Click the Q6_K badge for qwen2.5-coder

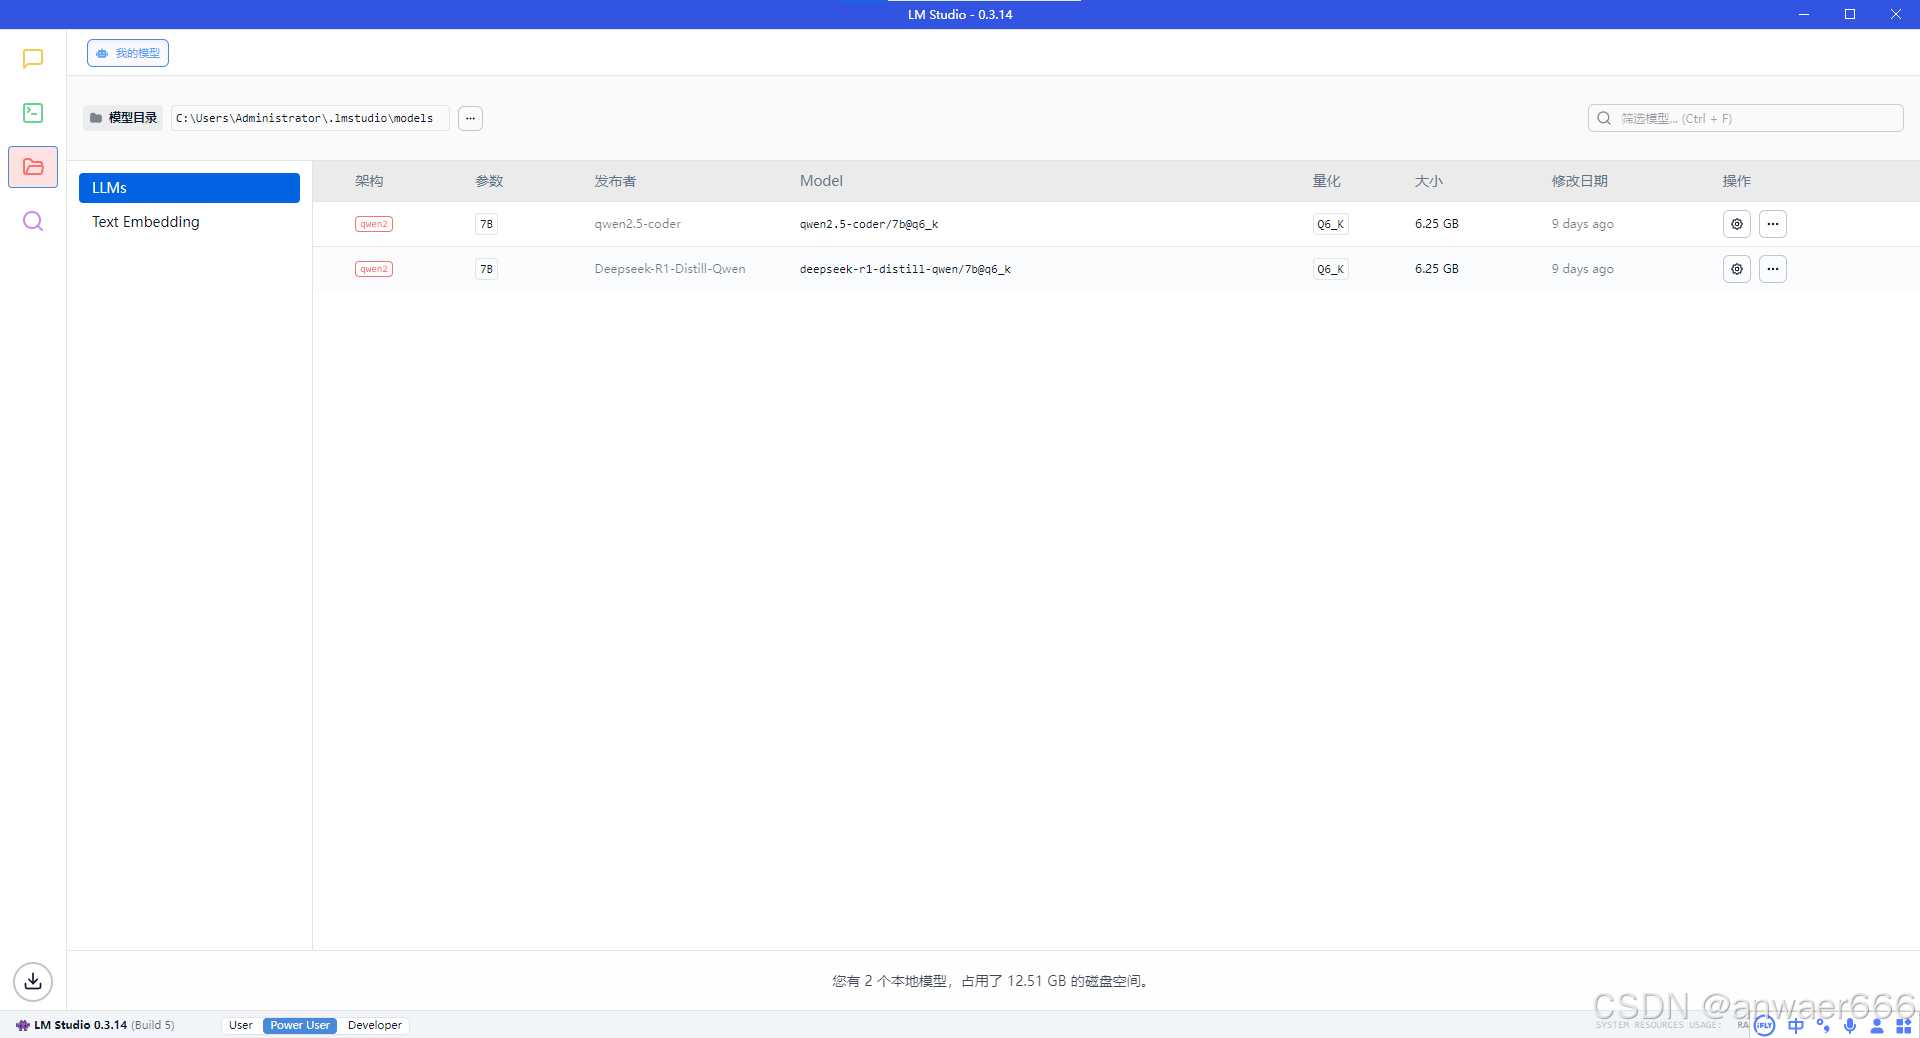1330,224
